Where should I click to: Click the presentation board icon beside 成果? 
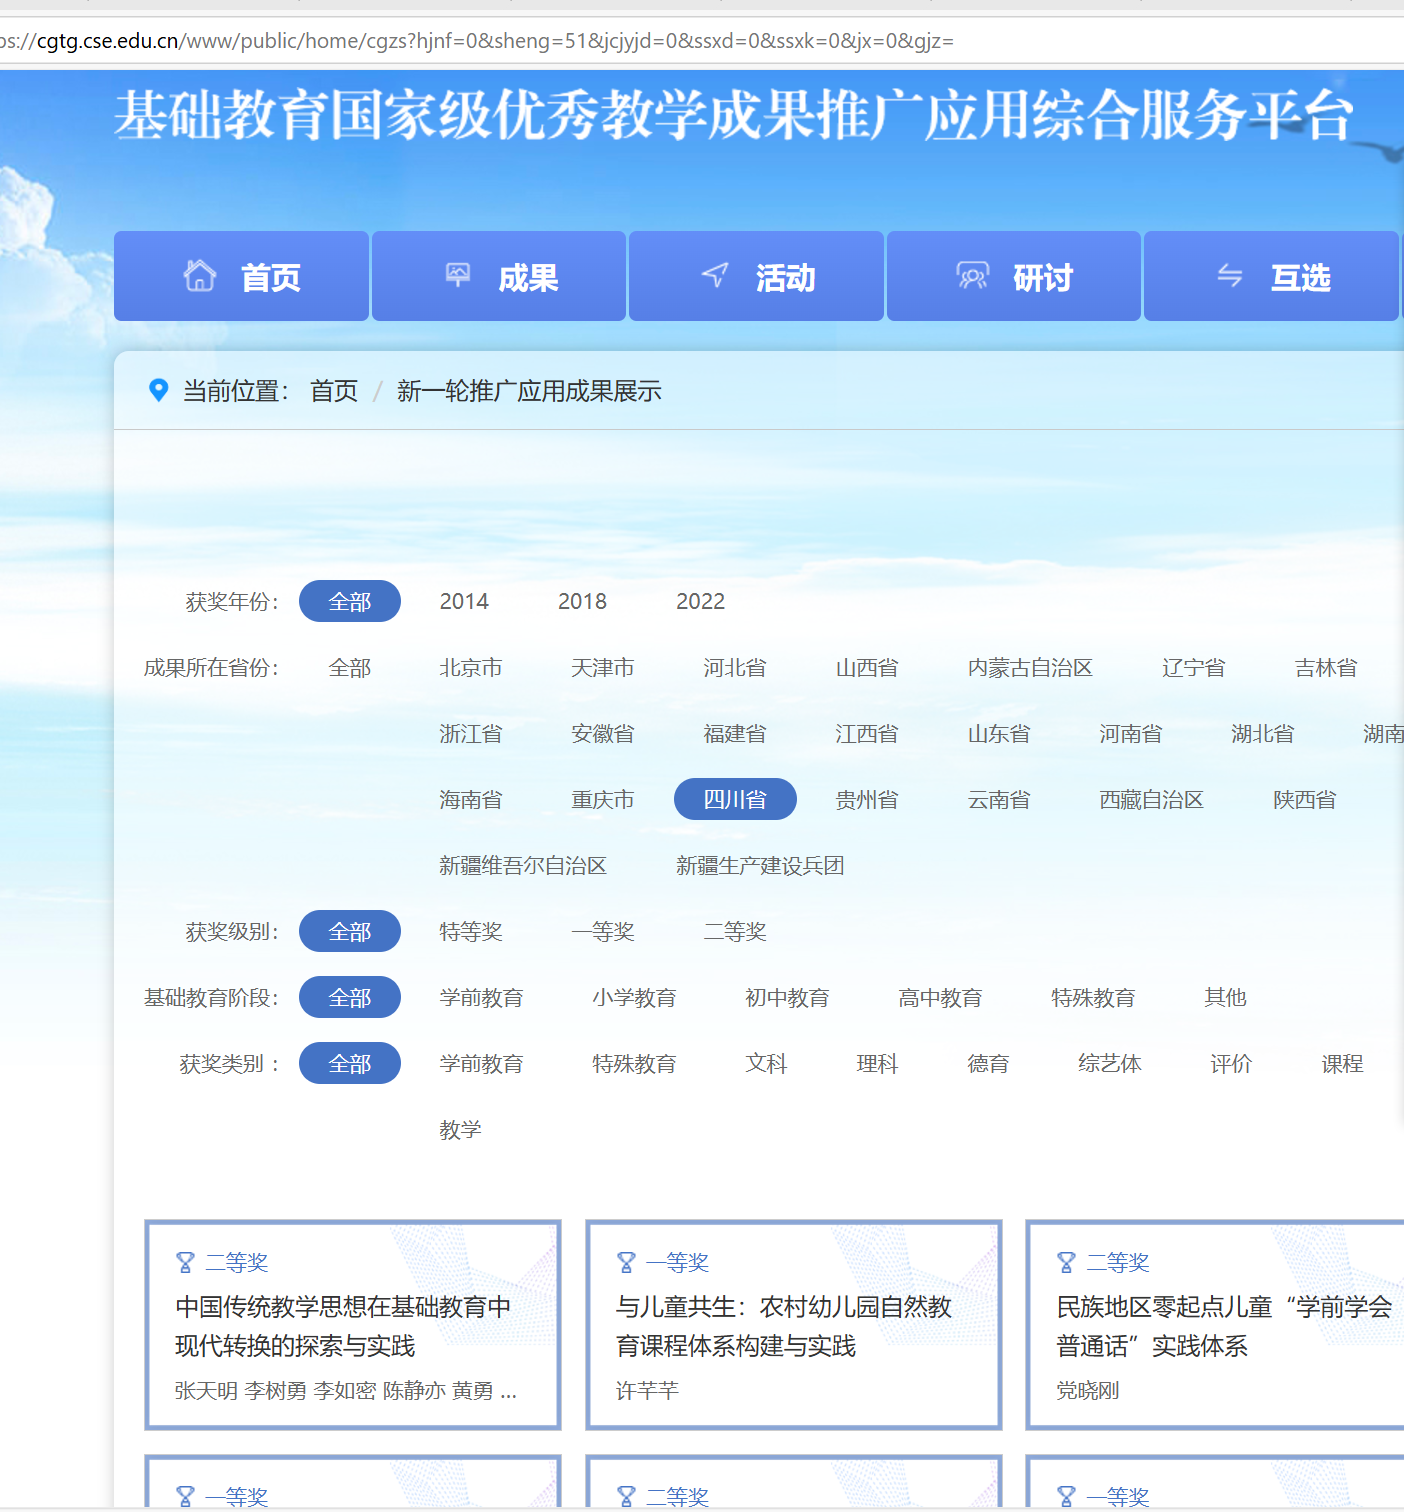(458, 275)
